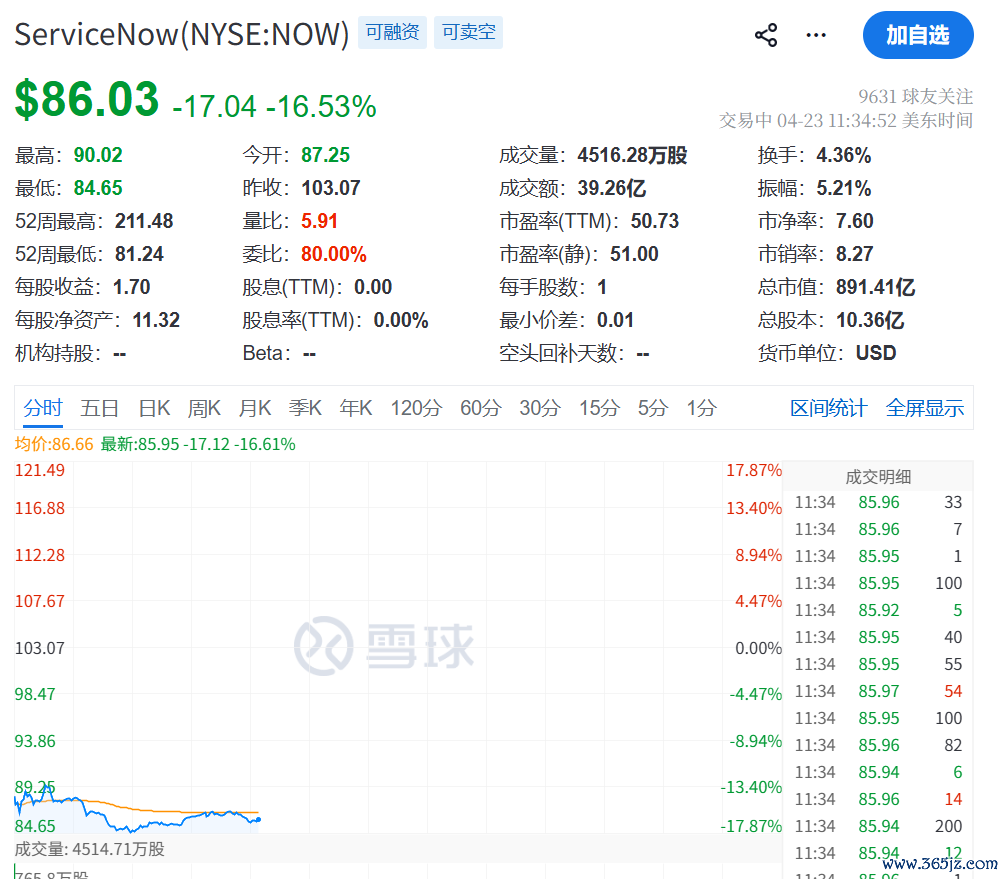The image size is (1005, 879).
Task: Click the 9631 球友关注 text
Action: [915, 96]
